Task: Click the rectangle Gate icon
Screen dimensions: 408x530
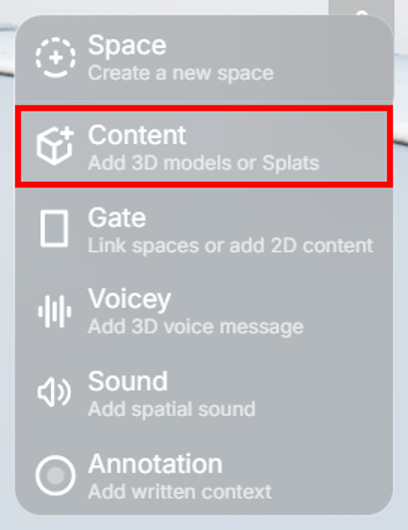Action: tap(54, 228)
